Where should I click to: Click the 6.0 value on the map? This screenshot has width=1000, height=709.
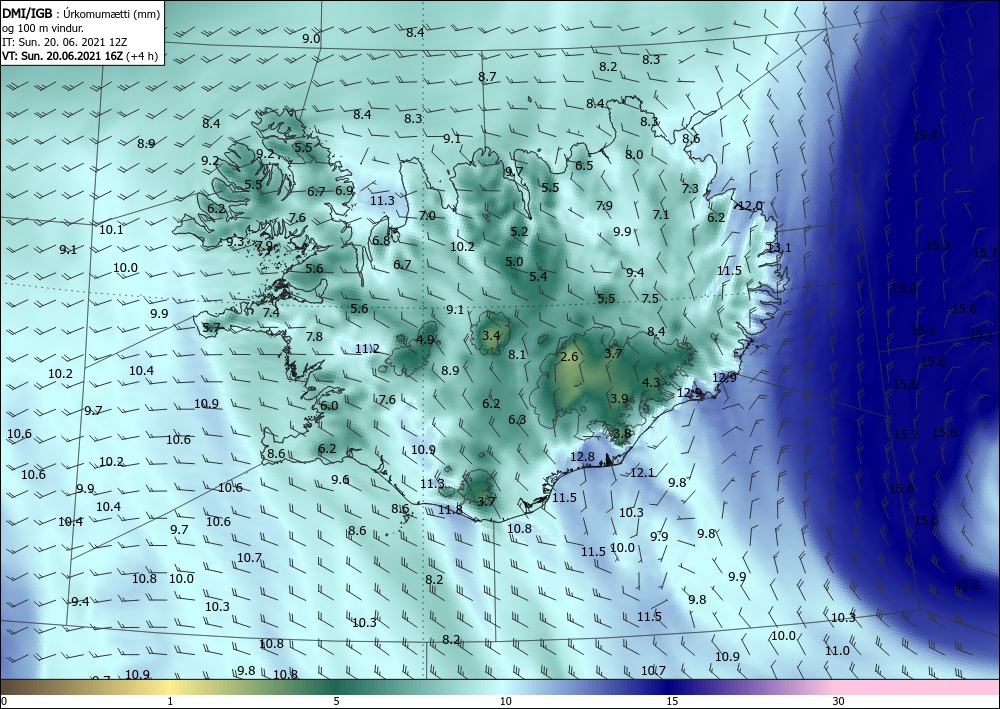[329, 406]
